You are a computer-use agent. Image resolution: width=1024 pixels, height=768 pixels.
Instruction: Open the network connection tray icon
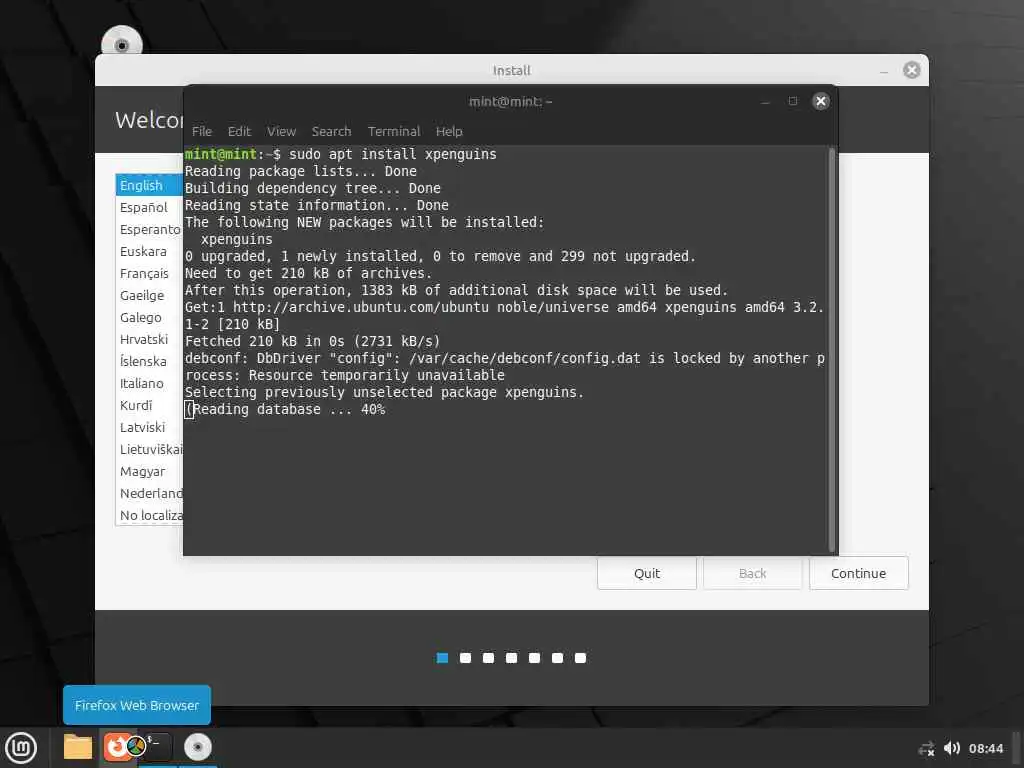click(x=926, y=748)
